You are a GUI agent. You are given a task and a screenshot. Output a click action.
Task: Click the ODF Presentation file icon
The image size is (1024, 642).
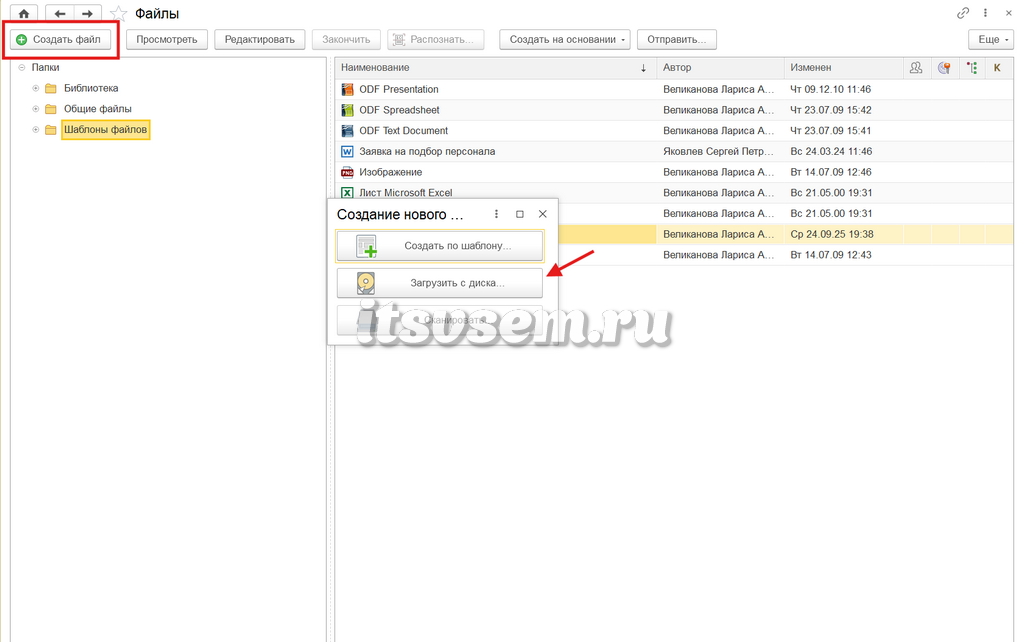[x=347, y=89]
